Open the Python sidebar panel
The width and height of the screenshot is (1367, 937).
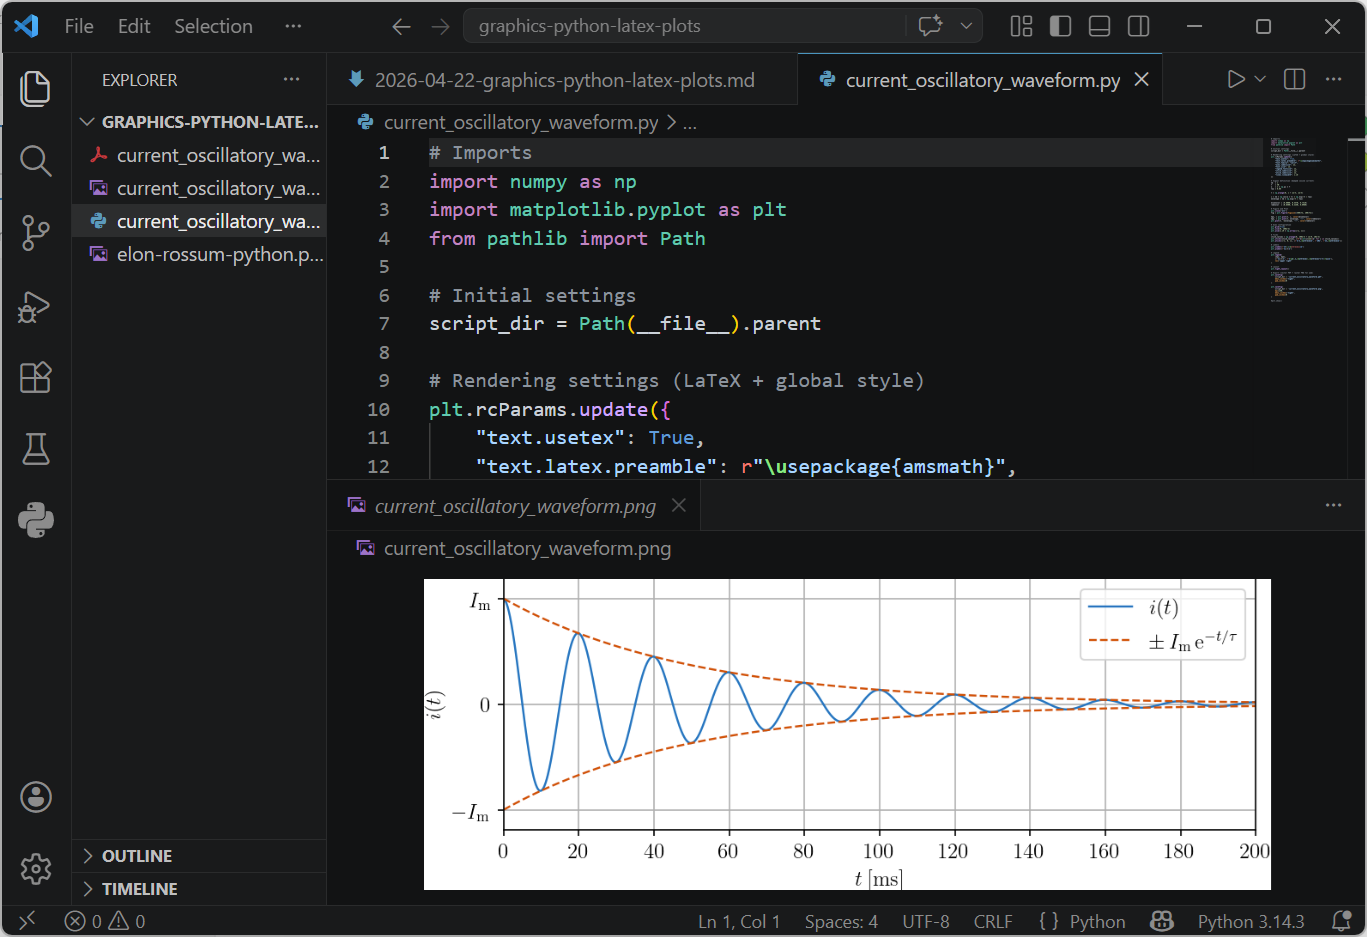(35, 520)
